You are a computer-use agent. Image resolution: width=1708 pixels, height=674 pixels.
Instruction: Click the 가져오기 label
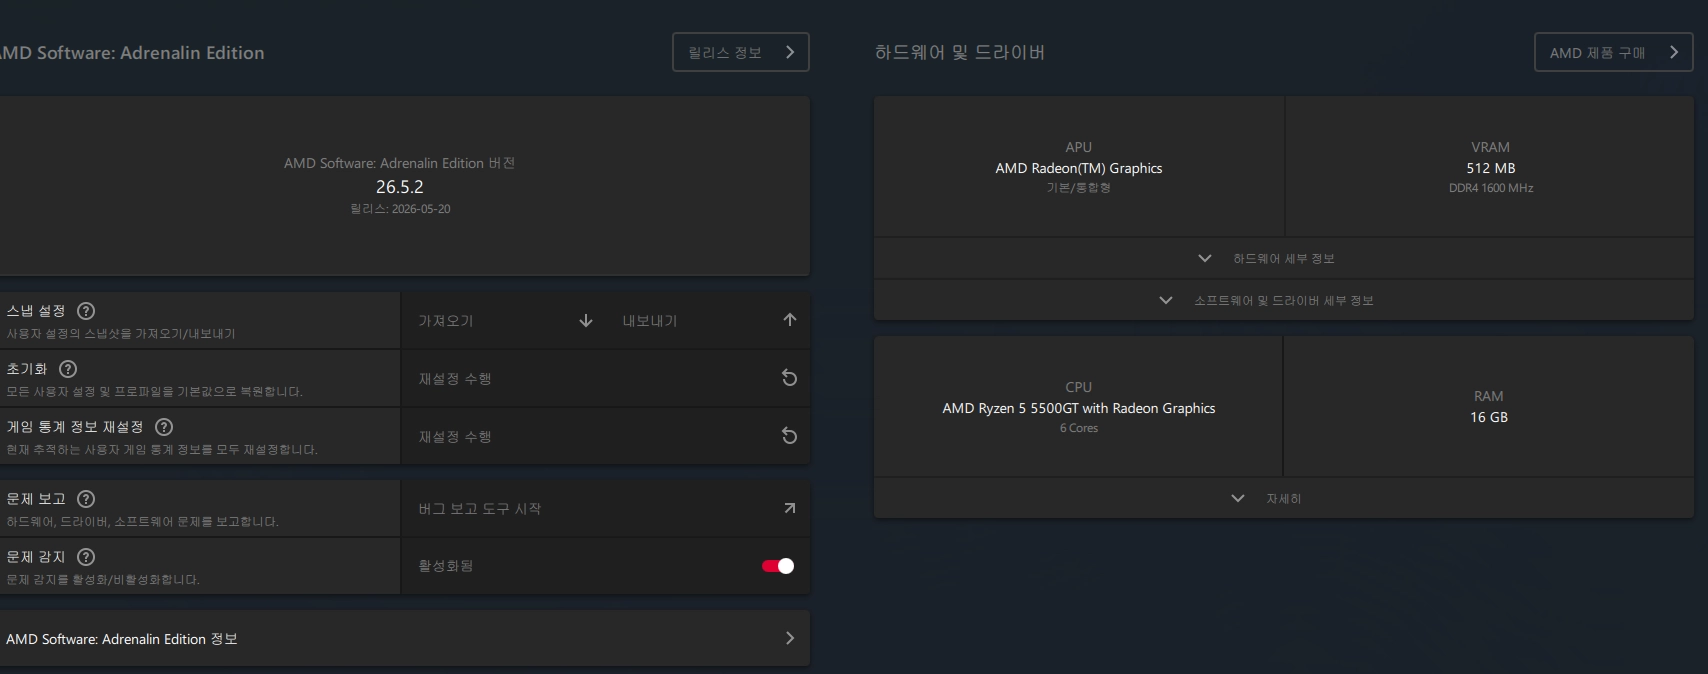(446, 321)
